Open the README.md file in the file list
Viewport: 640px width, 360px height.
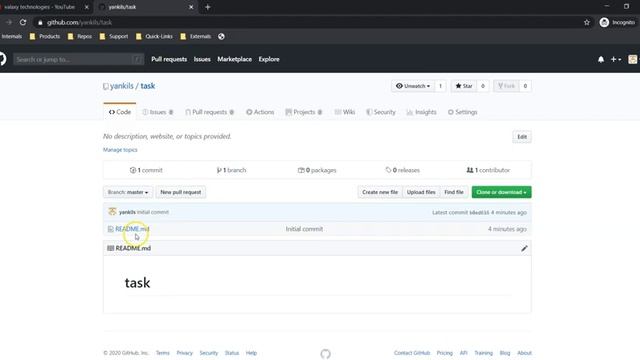(x=132, y=229)
